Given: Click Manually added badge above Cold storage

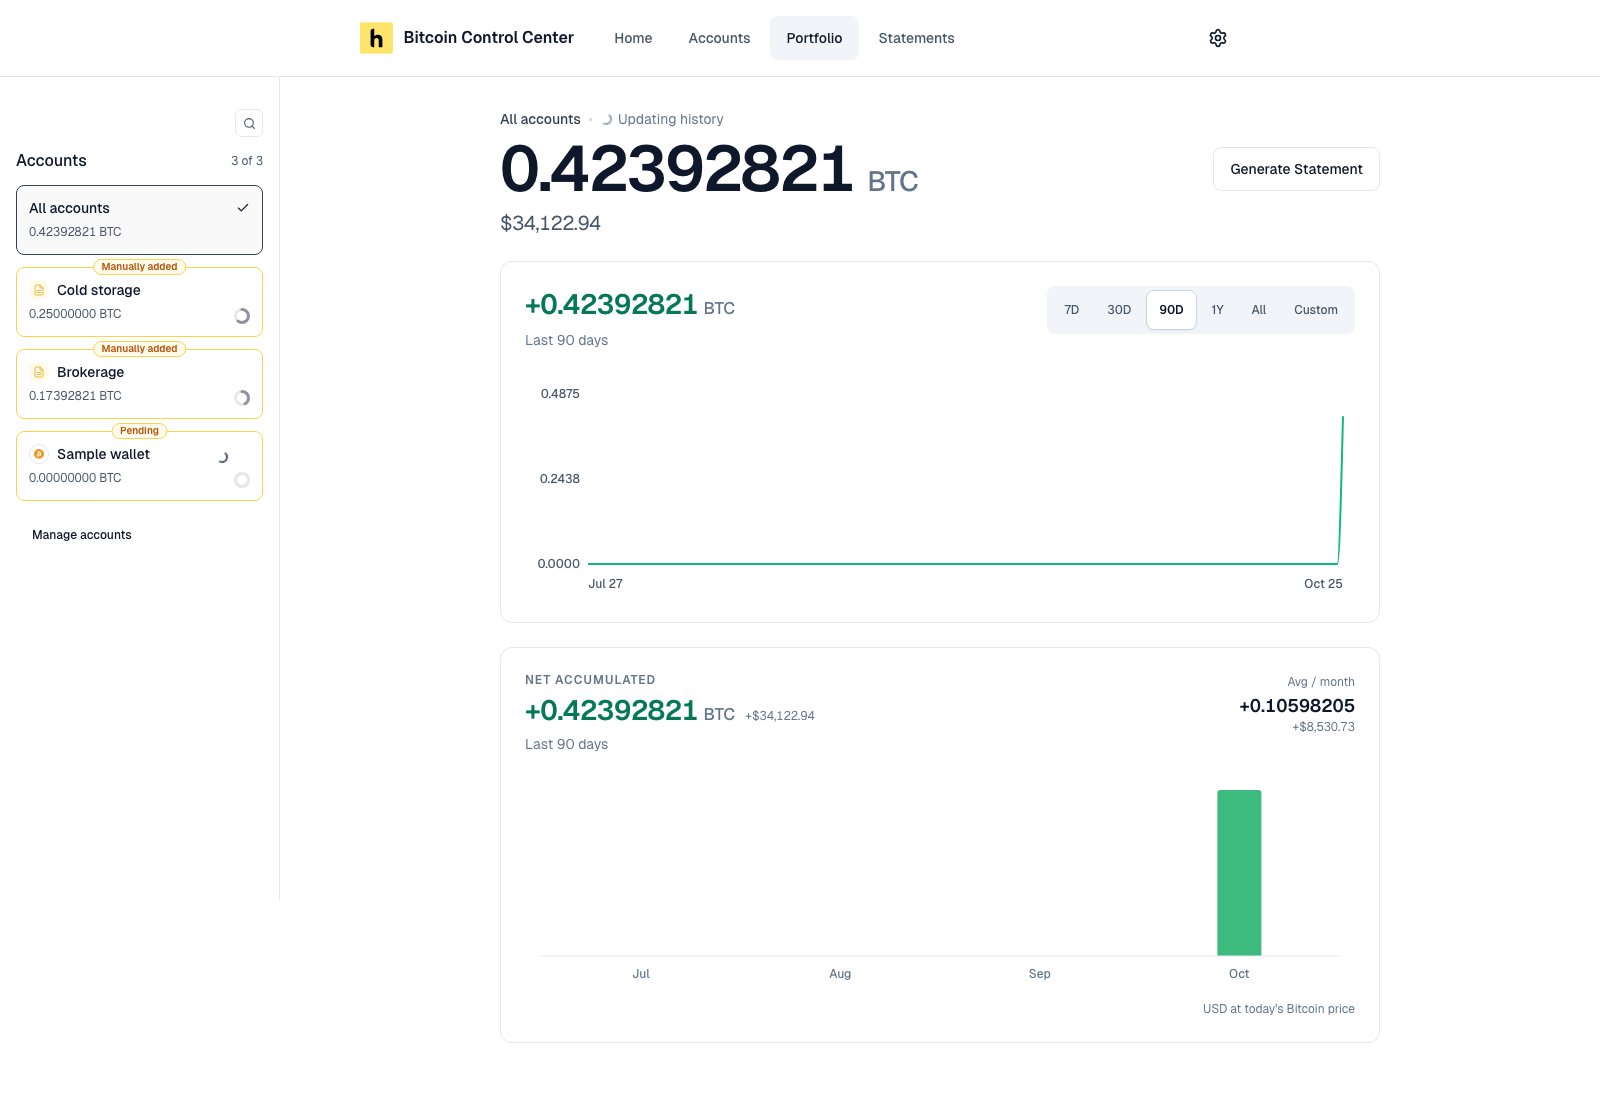Looking at the screenshot, I should click(x=139, y=267).
